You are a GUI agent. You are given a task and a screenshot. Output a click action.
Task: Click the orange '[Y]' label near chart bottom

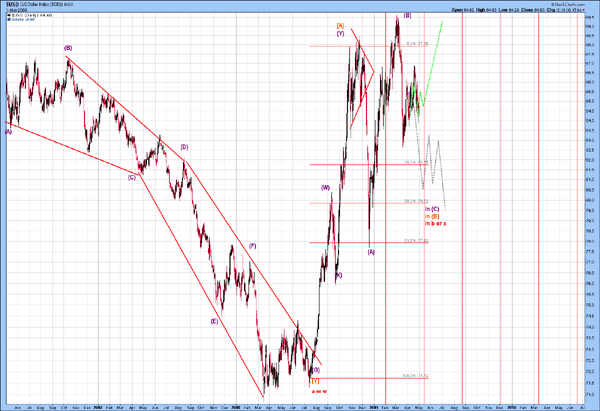pos(315,381)
